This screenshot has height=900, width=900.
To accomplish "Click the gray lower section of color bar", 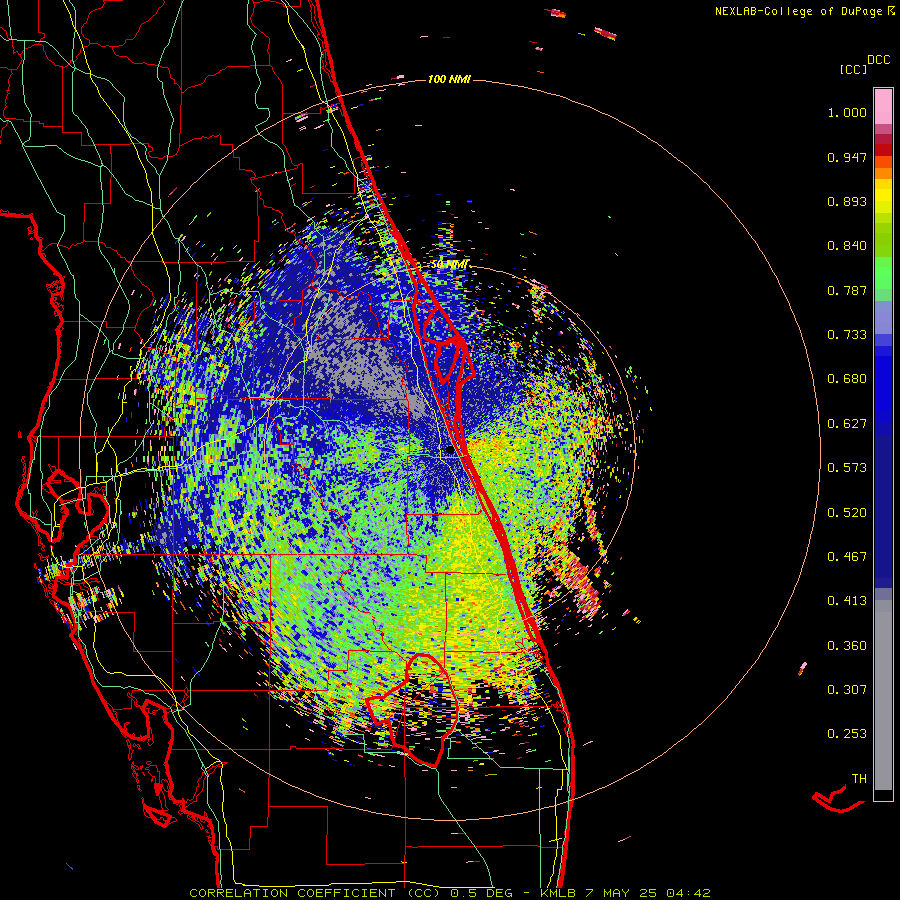I will click(x=883, y=695).
